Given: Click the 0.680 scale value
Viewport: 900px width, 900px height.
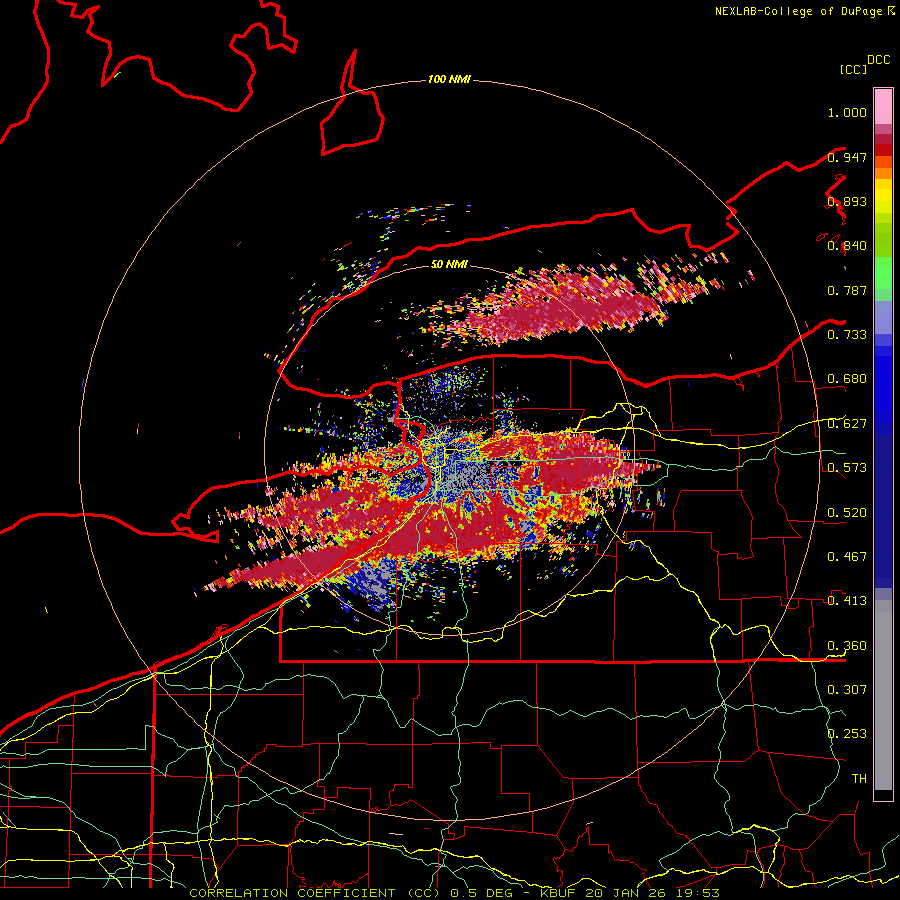Looking at the screenshot, I should (x=847, y=379).
